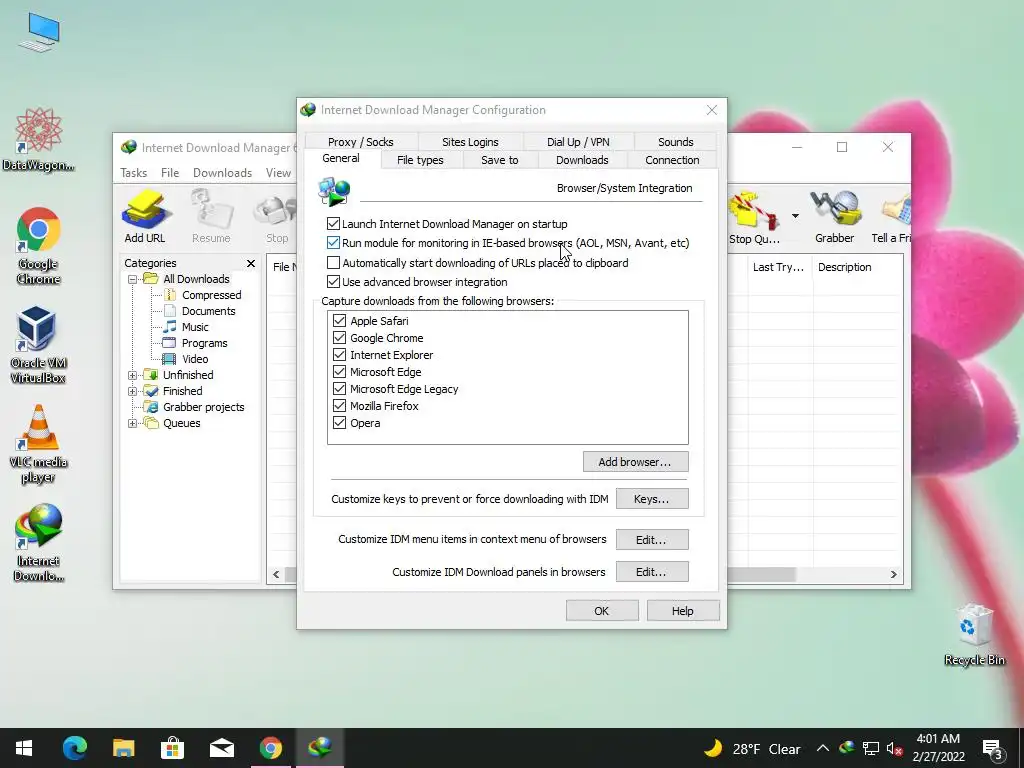This screenshot has width=1024, height=768.
Task: Switch to Sounds tab
Action: (675, 142)
